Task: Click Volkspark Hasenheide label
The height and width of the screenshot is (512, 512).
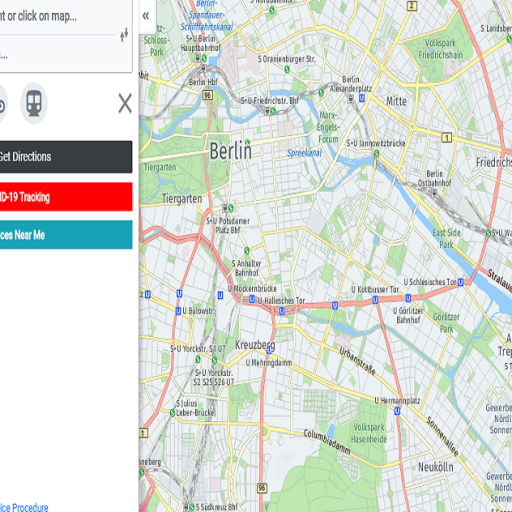Action: point(369,433)
